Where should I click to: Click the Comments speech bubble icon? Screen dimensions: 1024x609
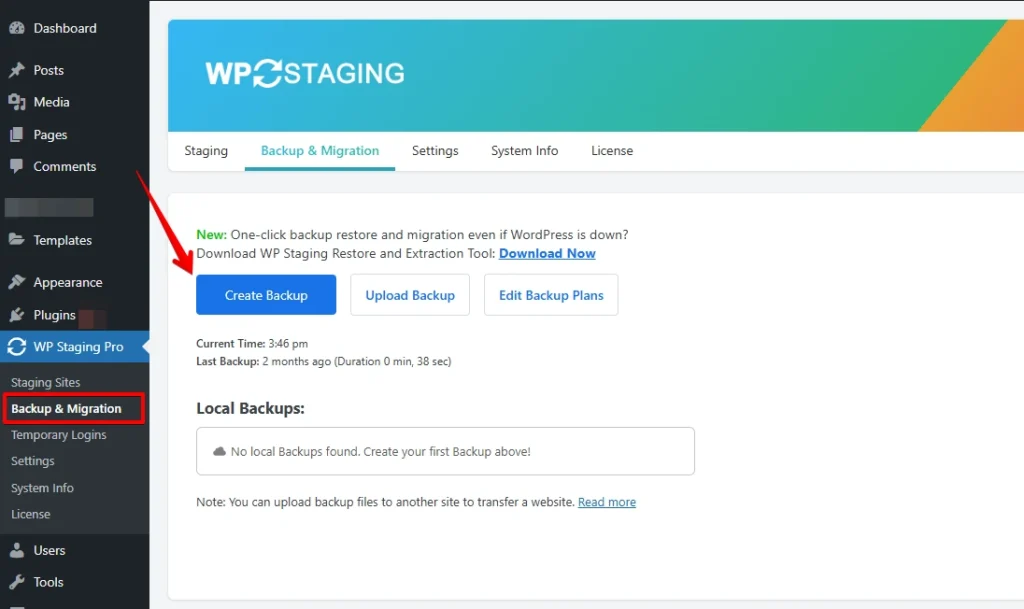(x=17, y=166)
